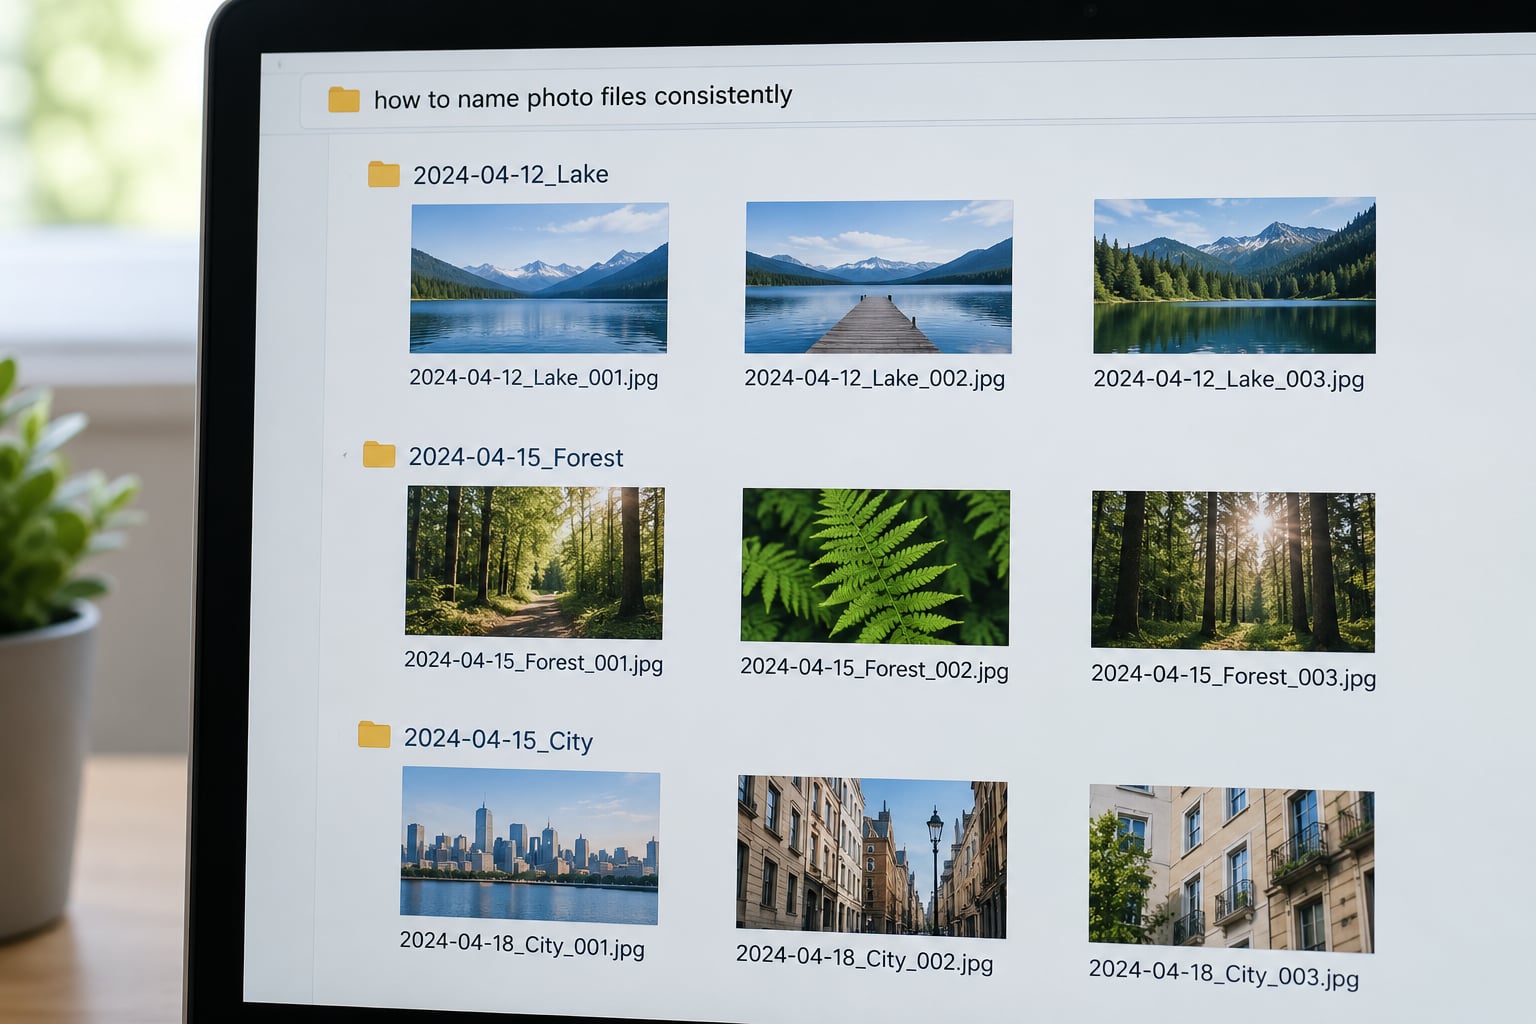Click the folder icon beside 'how to name photo files consistently'
Screen dimensions: 1536x1024
(344, 99)
